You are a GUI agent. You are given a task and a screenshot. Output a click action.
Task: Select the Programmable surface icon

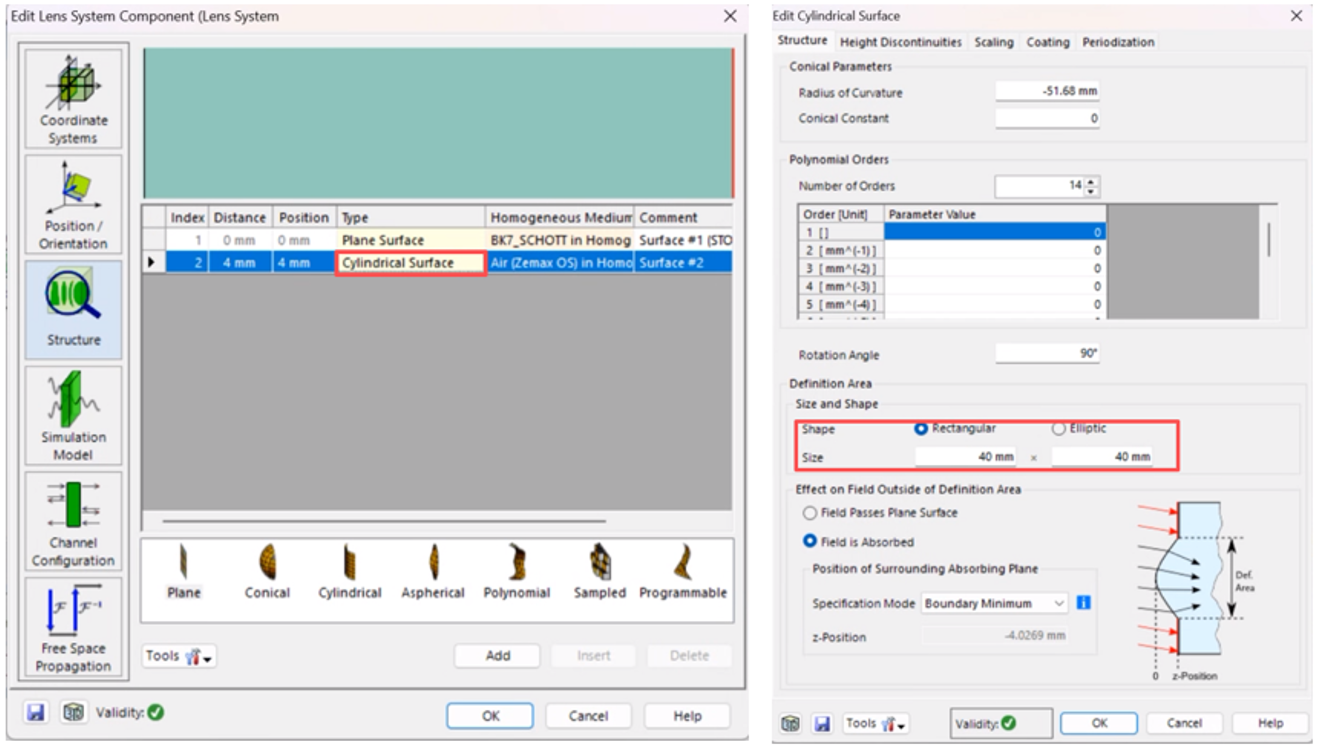tap(682, 571)
